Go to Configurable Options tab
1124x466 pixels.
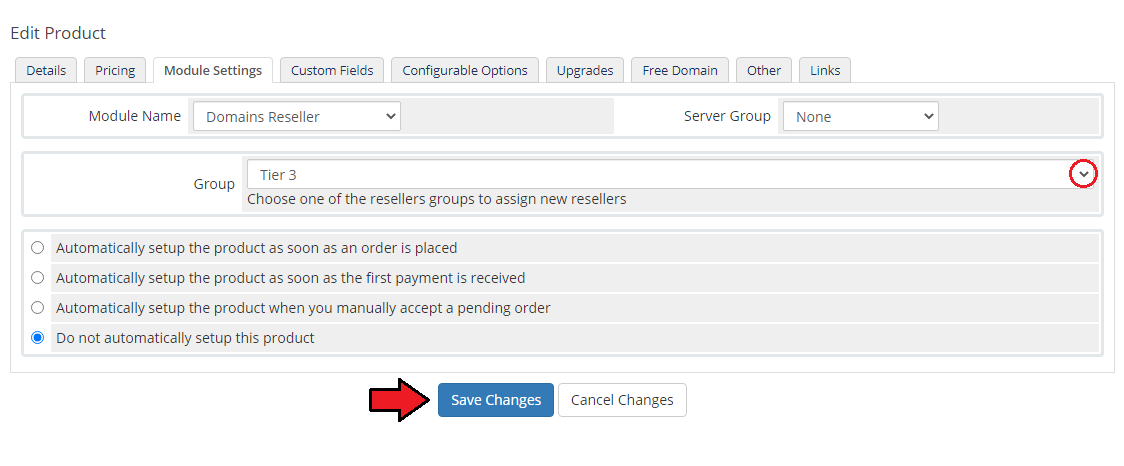point(465,70)
